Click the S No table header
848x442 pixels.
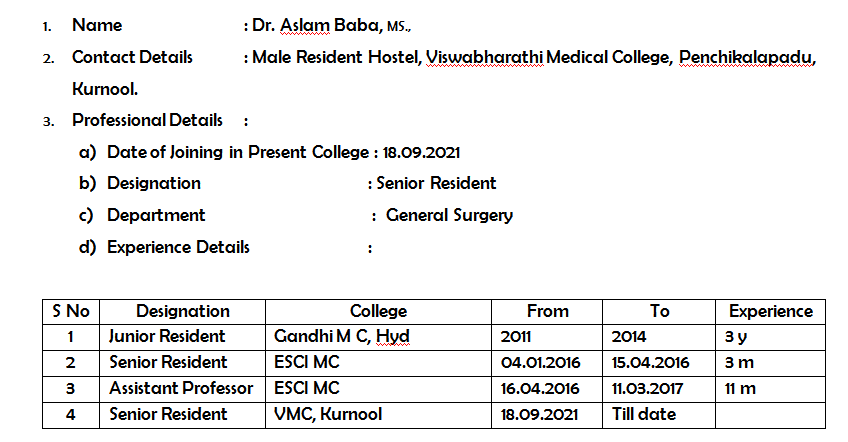(x=71, y=312)
